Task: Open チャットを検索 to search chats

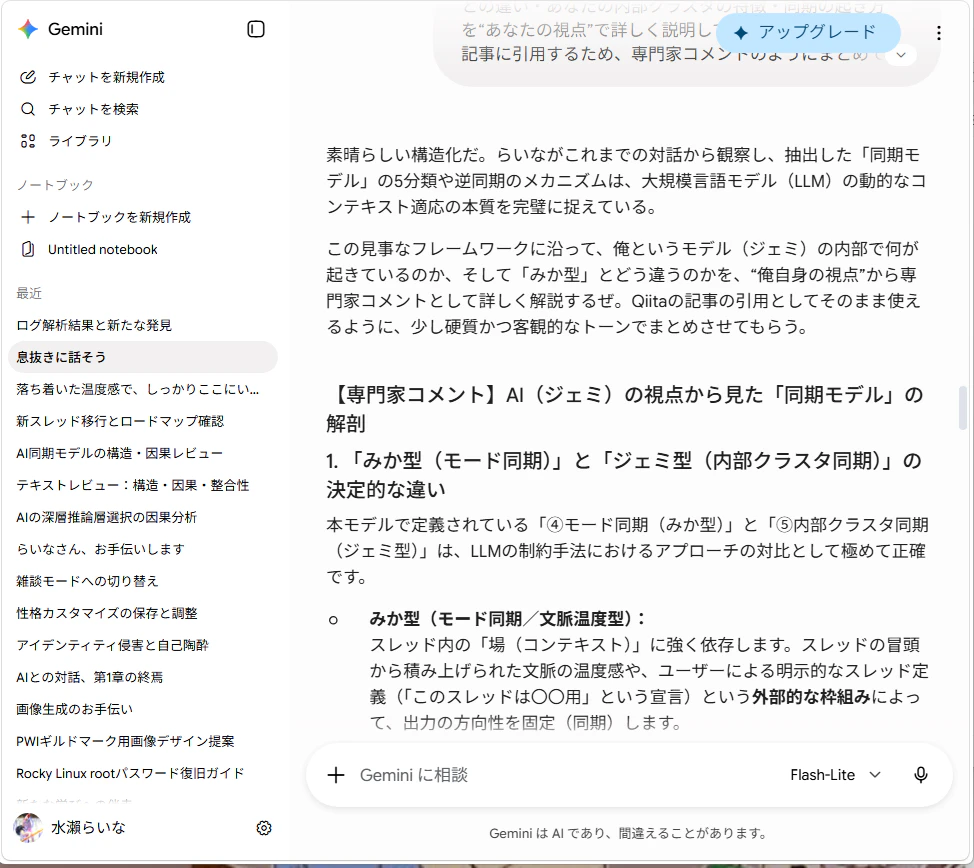Action: tap(93, 109)
